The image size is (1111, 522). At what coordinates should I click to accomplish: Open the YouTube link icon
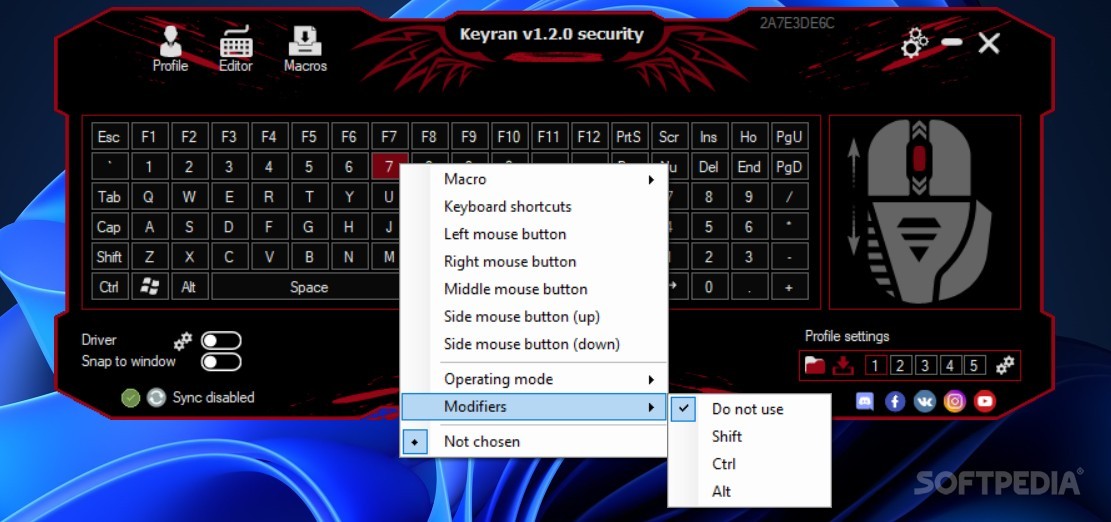pyautogui.click(x=984, y=402)
